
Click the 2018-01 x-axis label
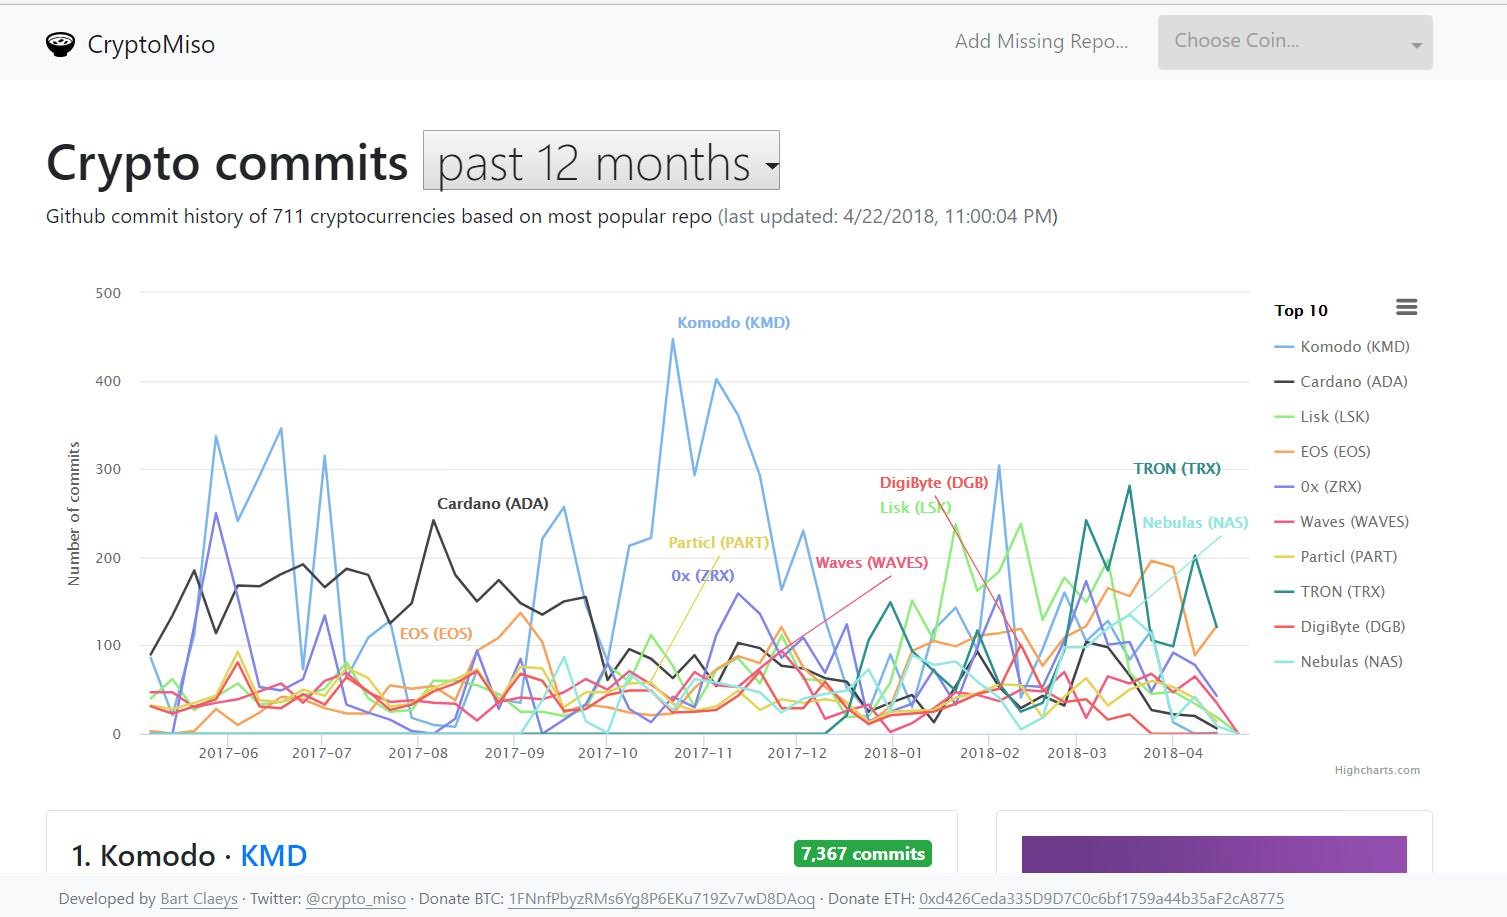click(893, 753)
